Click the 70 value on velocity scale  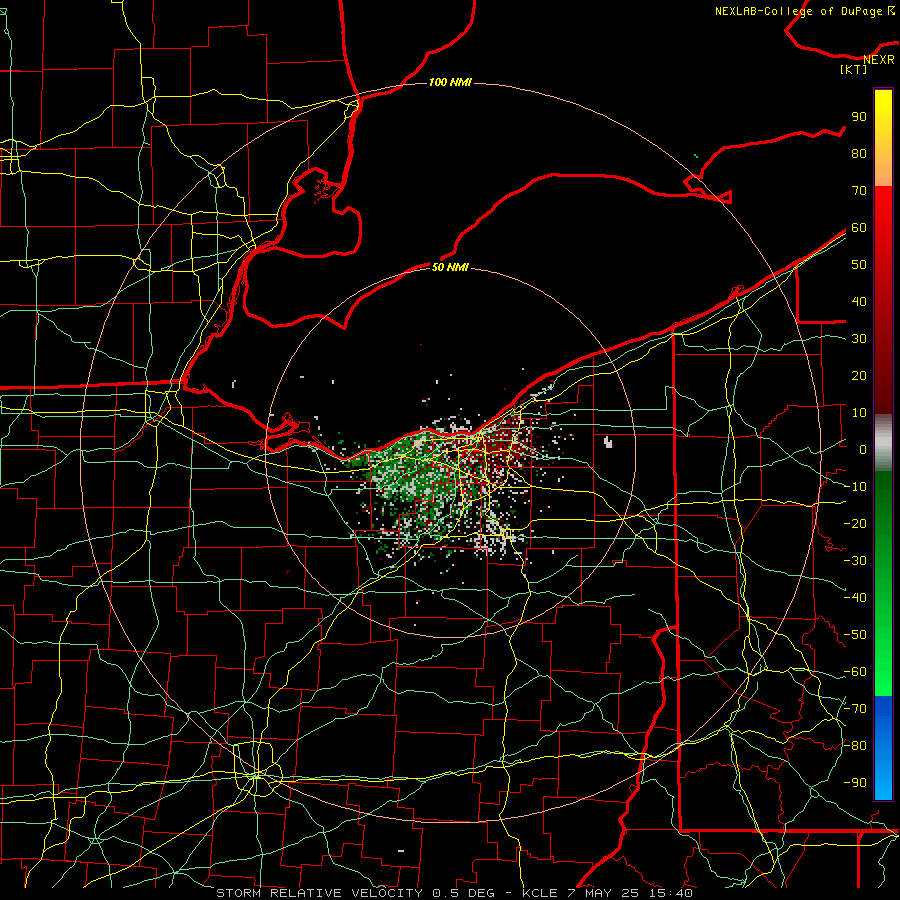pos(859,191)
